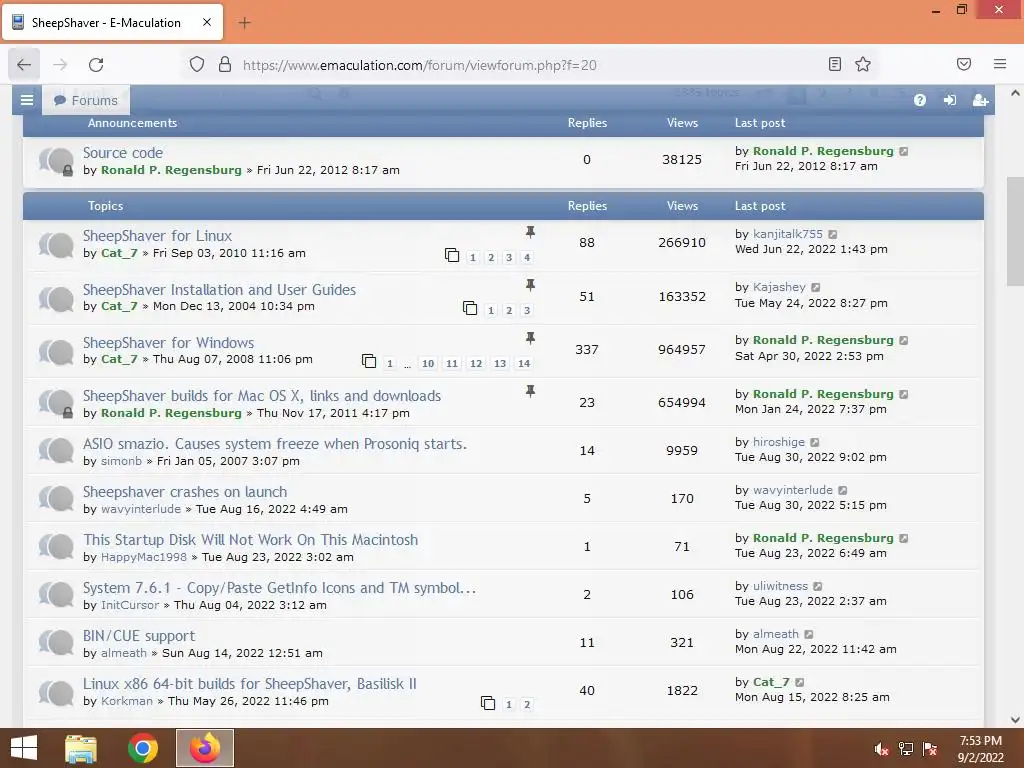View almeath's latest post icon
This screenshot has width=1024, height=768.
coord(808,634)
